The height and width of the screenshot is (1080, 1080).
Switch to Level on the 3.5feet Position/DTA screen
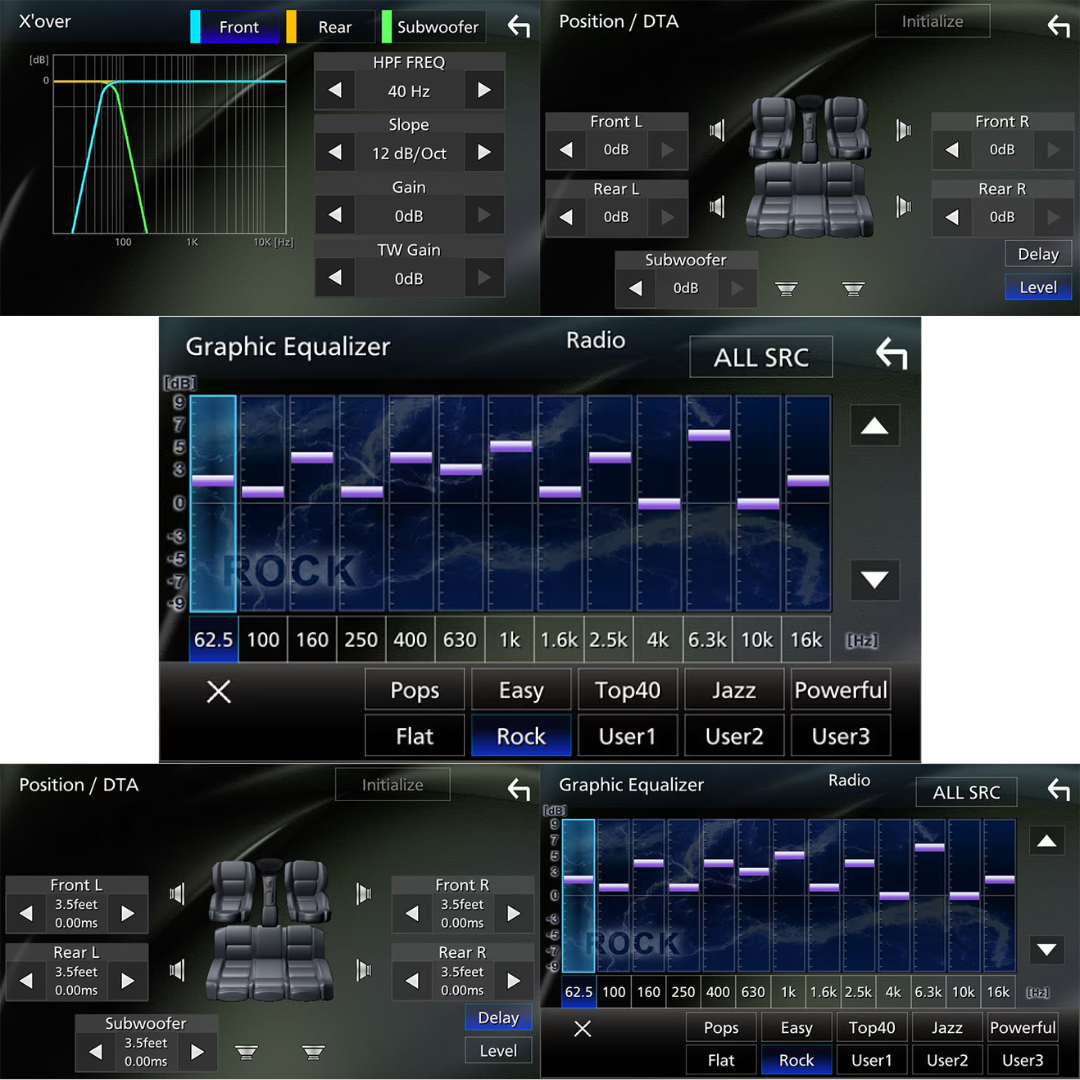pyautogui.click(x=498, y=1050)
